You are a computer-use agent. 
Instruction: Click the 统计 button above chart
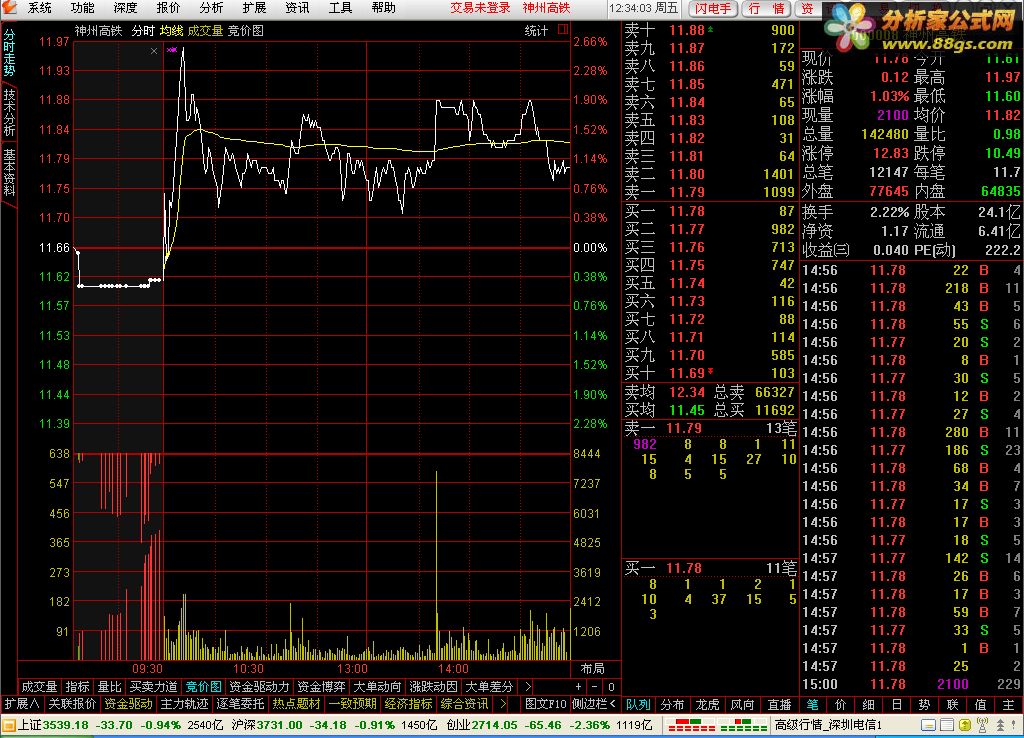coord(536,31)
